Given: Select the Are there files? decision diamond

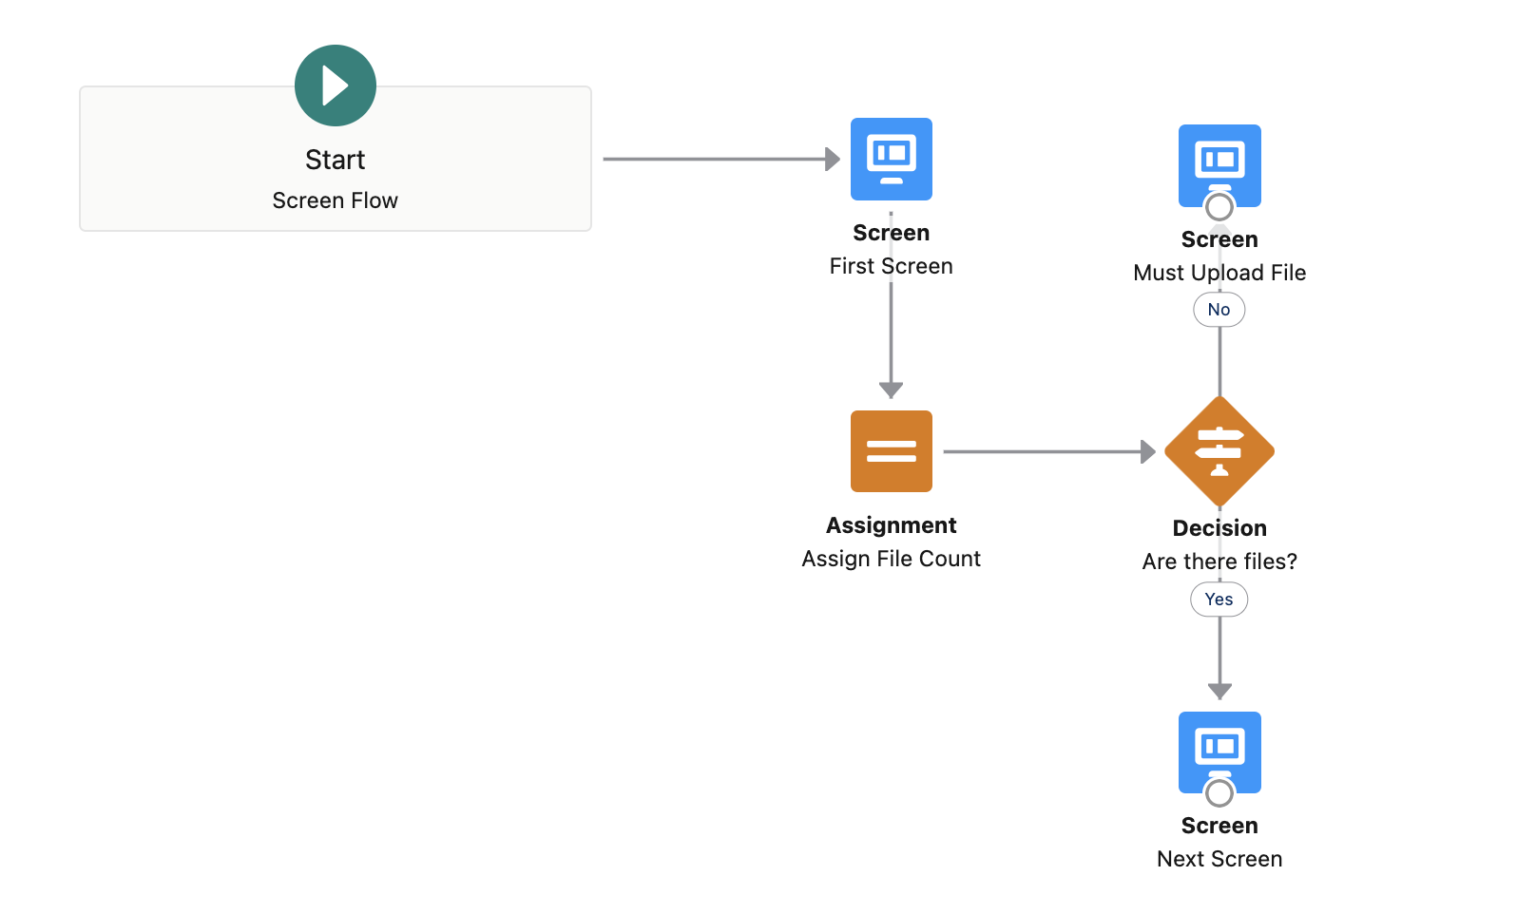Looking at the screenshot, I should click(x=1219, y=451).
